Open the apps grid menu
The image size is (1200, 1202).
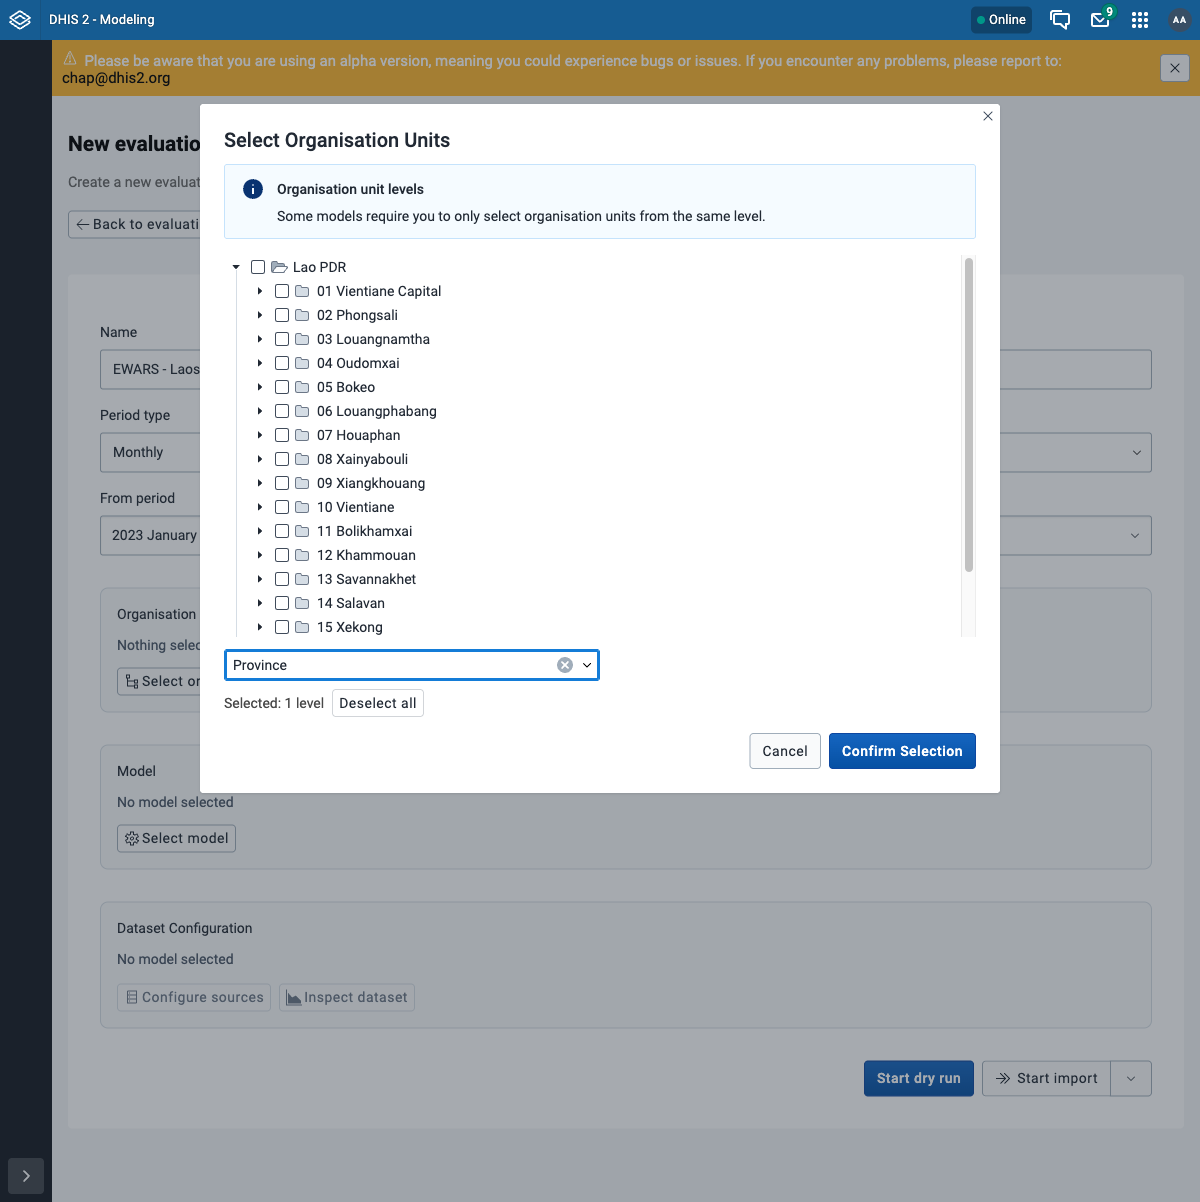1140,20
